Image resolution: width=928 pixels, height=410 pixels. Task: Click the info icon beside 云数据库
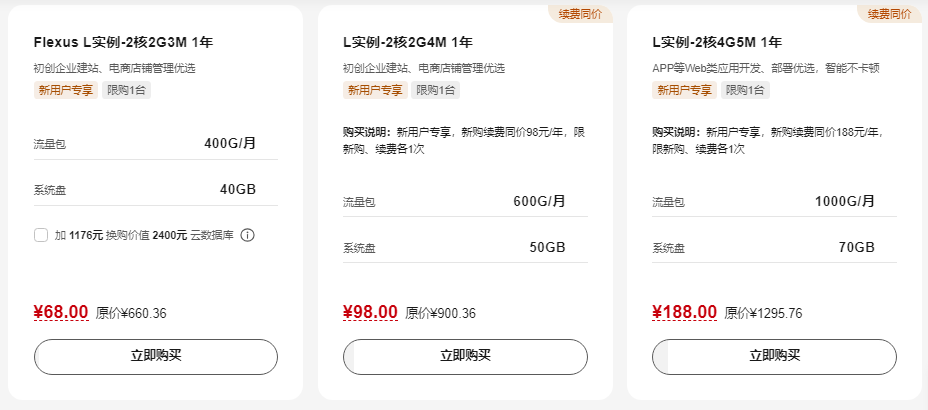(x=248, y=235)
